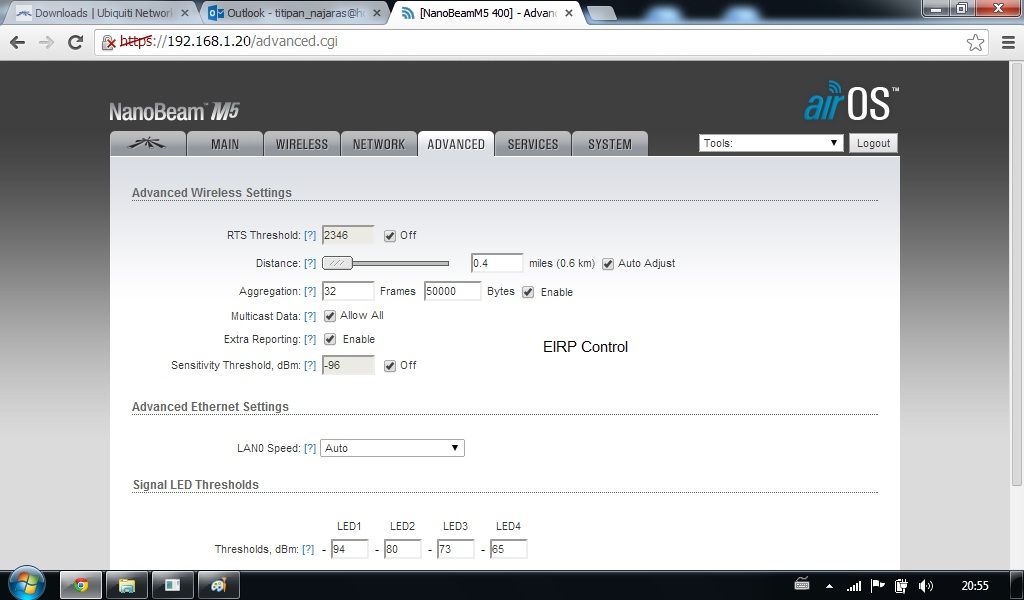Expand the Tools dropdown
This screenshot has height=600, width=1024.
point(771,143)
